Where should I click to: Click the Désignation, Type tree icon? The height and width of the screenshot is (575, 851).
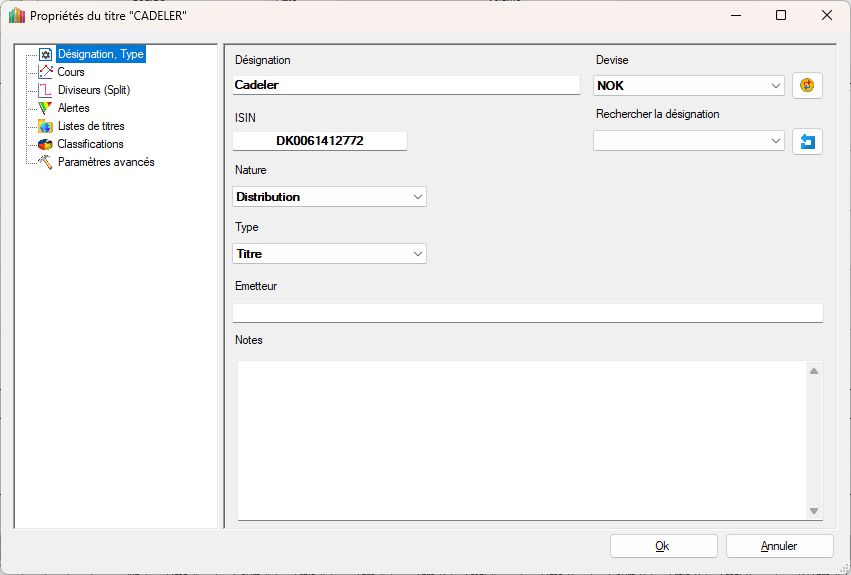point(45,54)
